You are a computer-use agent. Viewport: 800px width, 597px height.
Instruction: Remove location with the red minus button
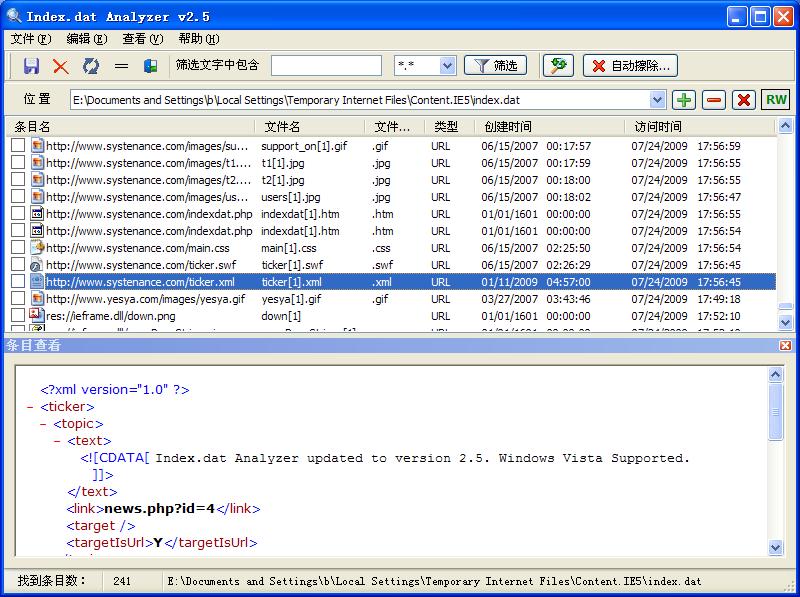714,100
